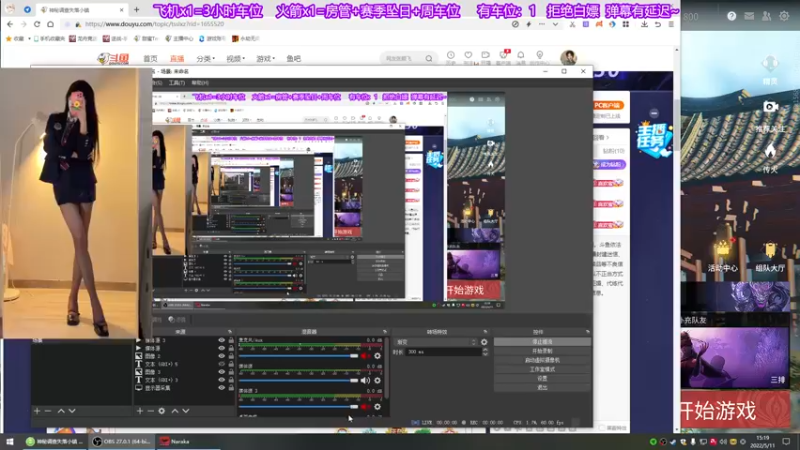The image size is (800, 450).
Task: Open Douyu notifications bell icon
Action: click(520, 55)
